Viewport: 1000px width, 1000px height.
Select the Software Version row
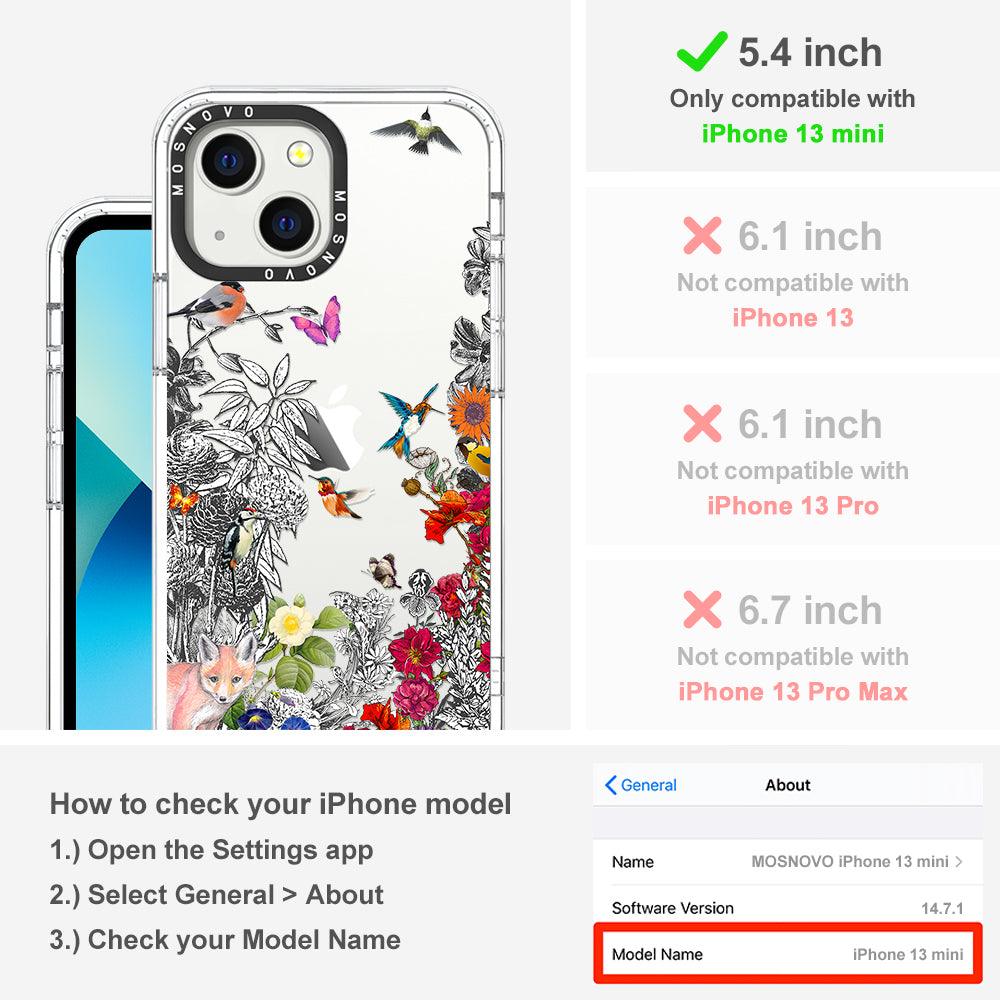(788, 908)
